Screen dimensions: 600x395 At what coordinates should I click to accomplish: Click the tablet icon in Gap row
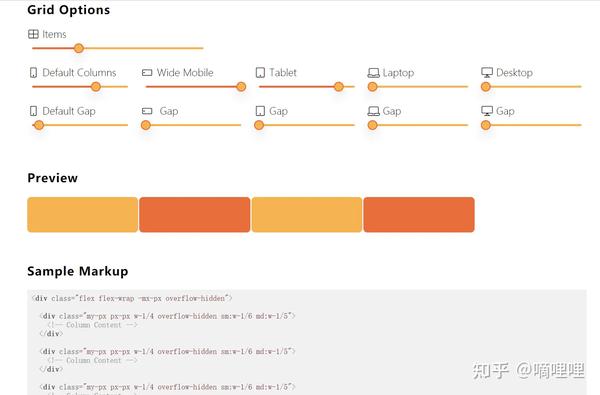click(260, 111)
